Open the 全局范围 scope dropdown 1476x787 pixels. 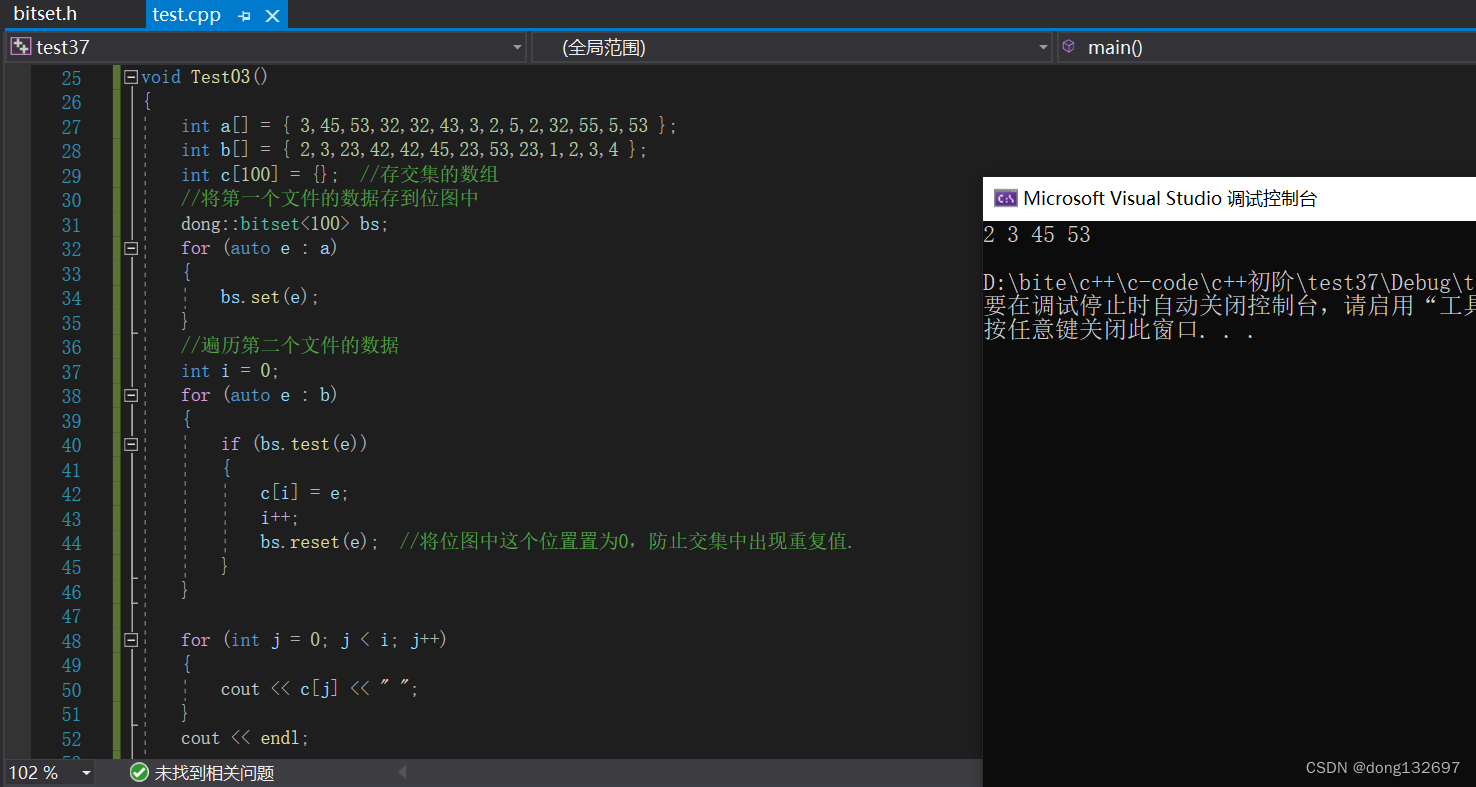click(x=1043, y=47)
